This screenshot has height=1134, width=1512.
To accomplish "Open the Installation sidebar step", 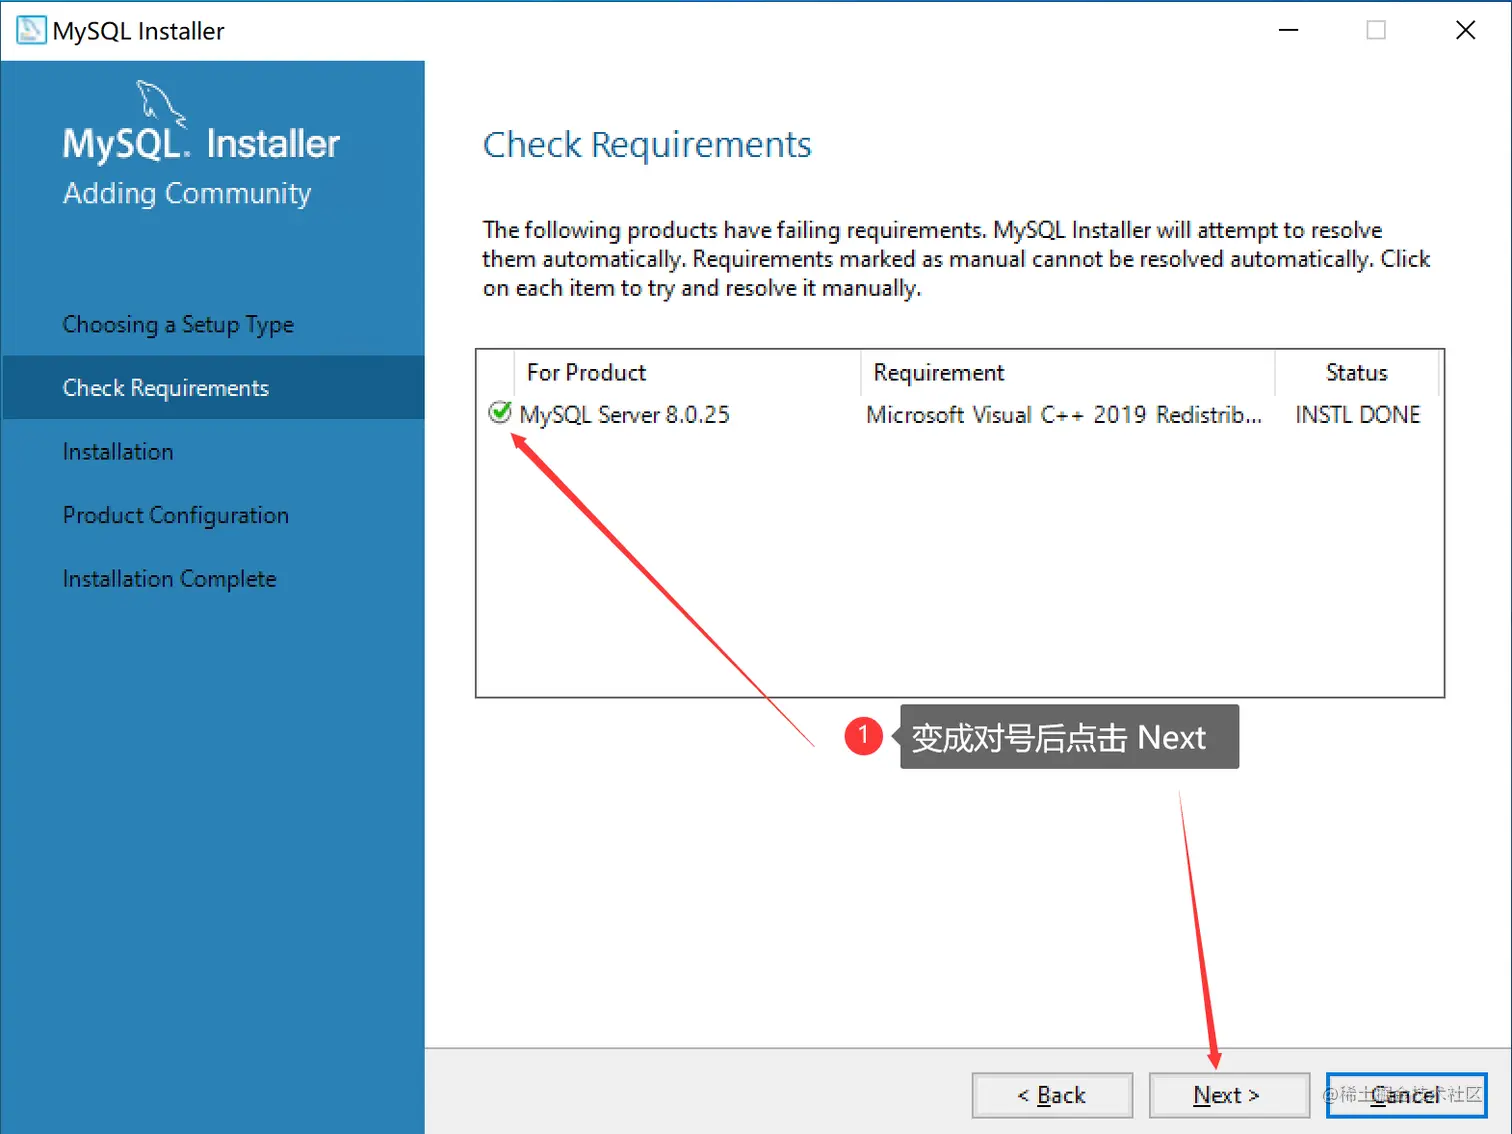I will pyautogui.click(x=118, y=452).
